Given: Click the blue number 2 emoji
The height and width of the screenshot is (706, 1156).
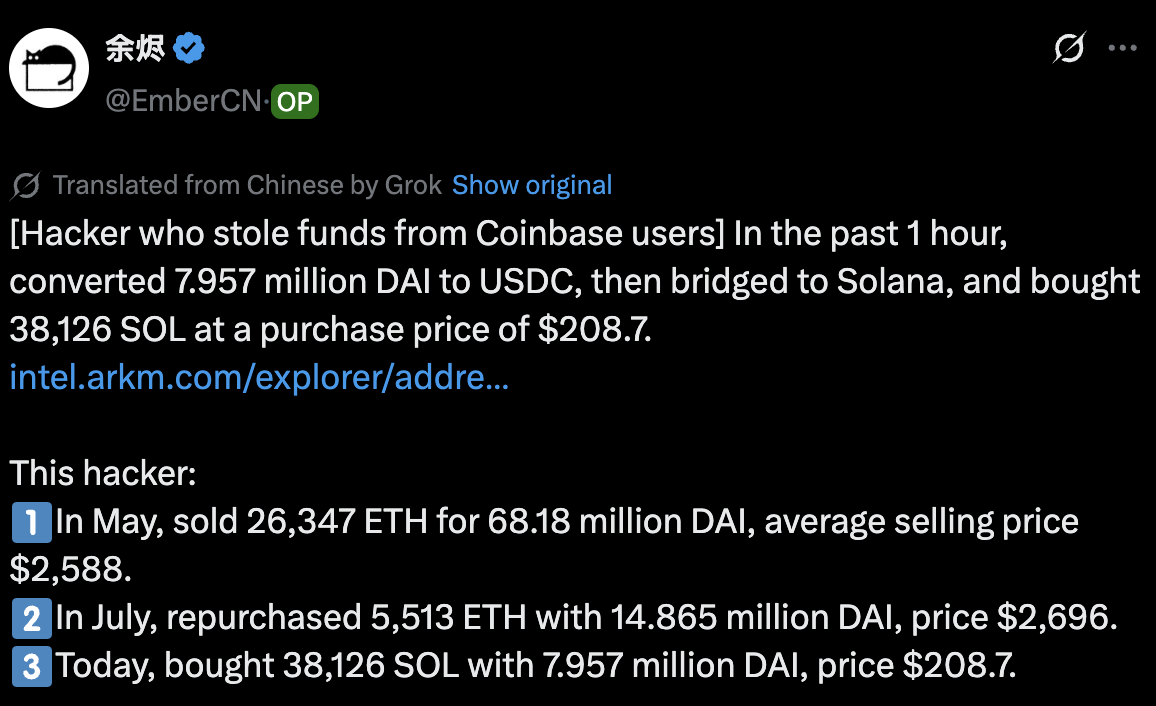Looking at the screenshot, I should pos(30,619).
